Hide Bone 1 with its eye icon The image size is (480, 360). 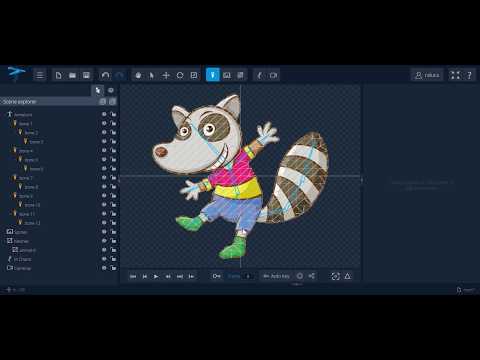pyautogui.click(x=104, y=123)
